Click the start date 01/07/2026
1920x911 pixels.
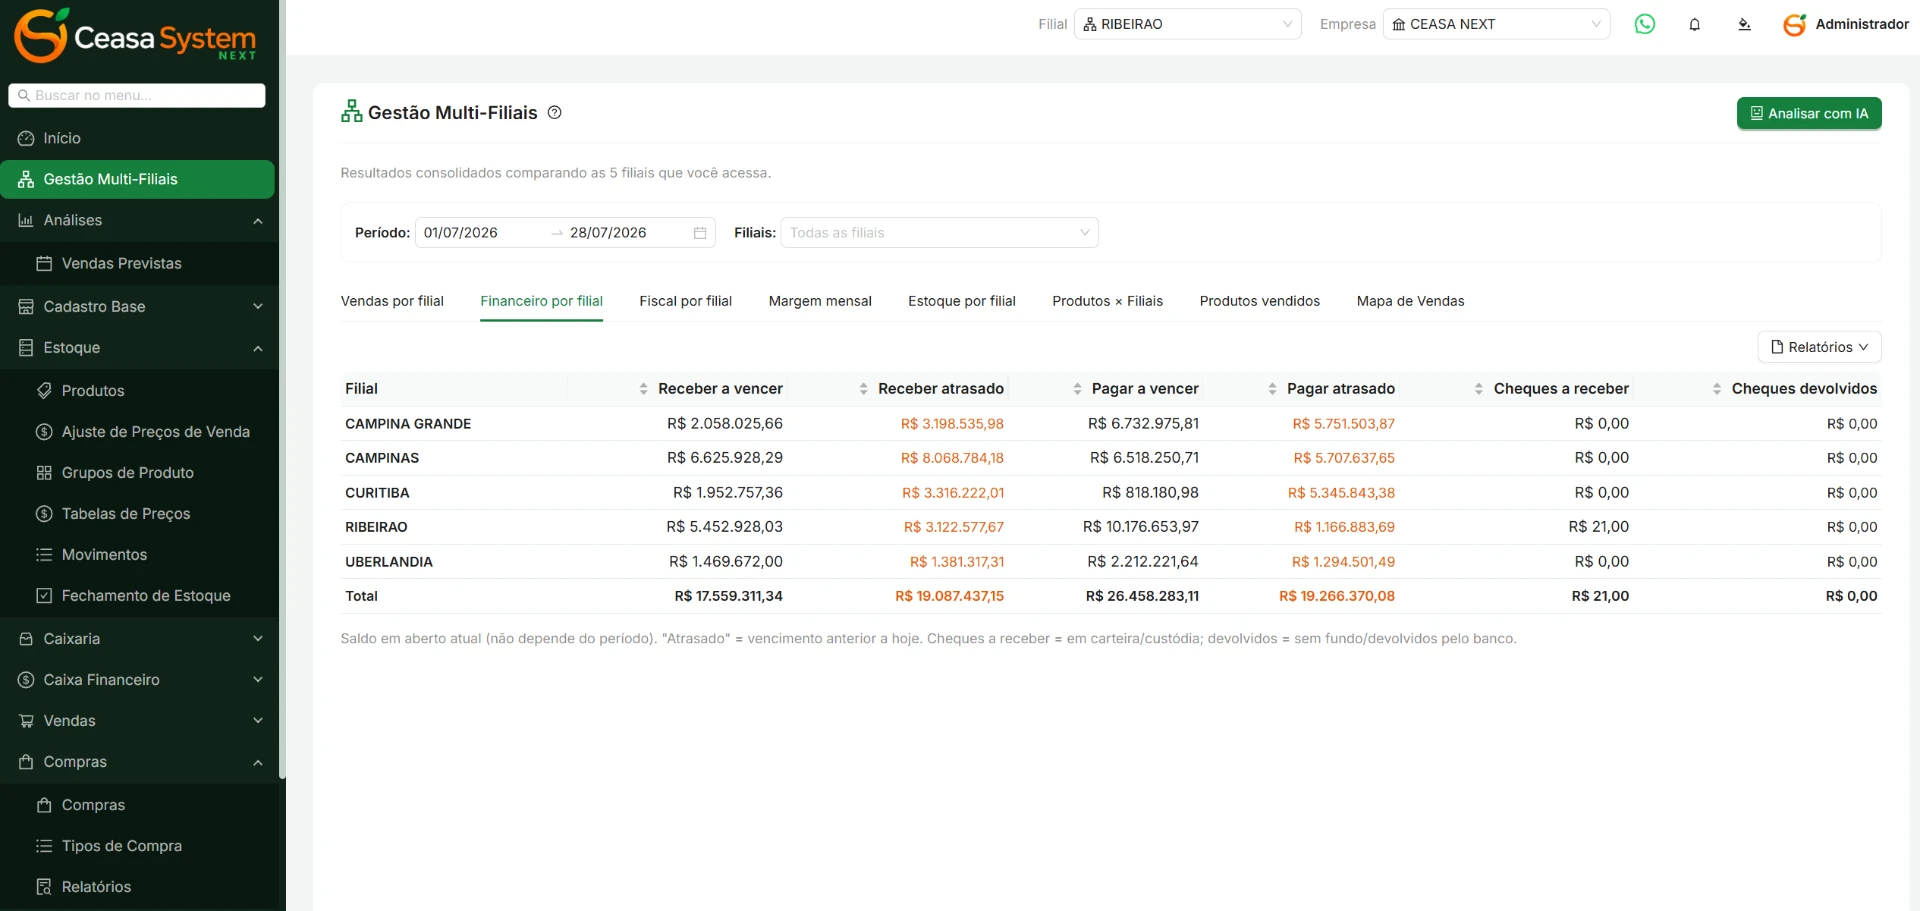tap(461, 233)
